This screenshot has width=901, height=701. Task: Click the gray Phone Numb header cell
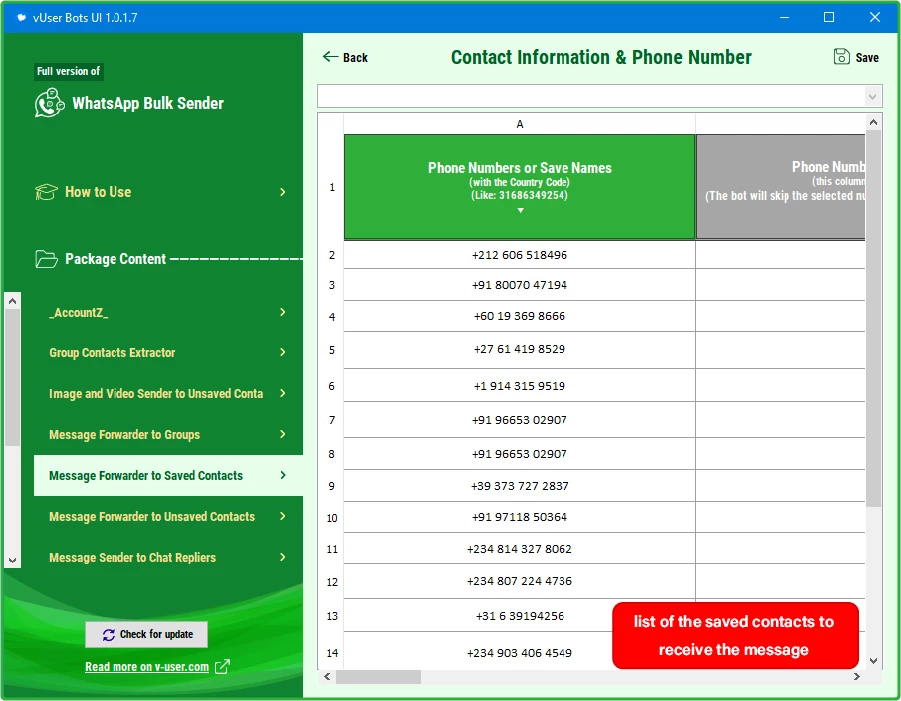[x=780, y=187]
